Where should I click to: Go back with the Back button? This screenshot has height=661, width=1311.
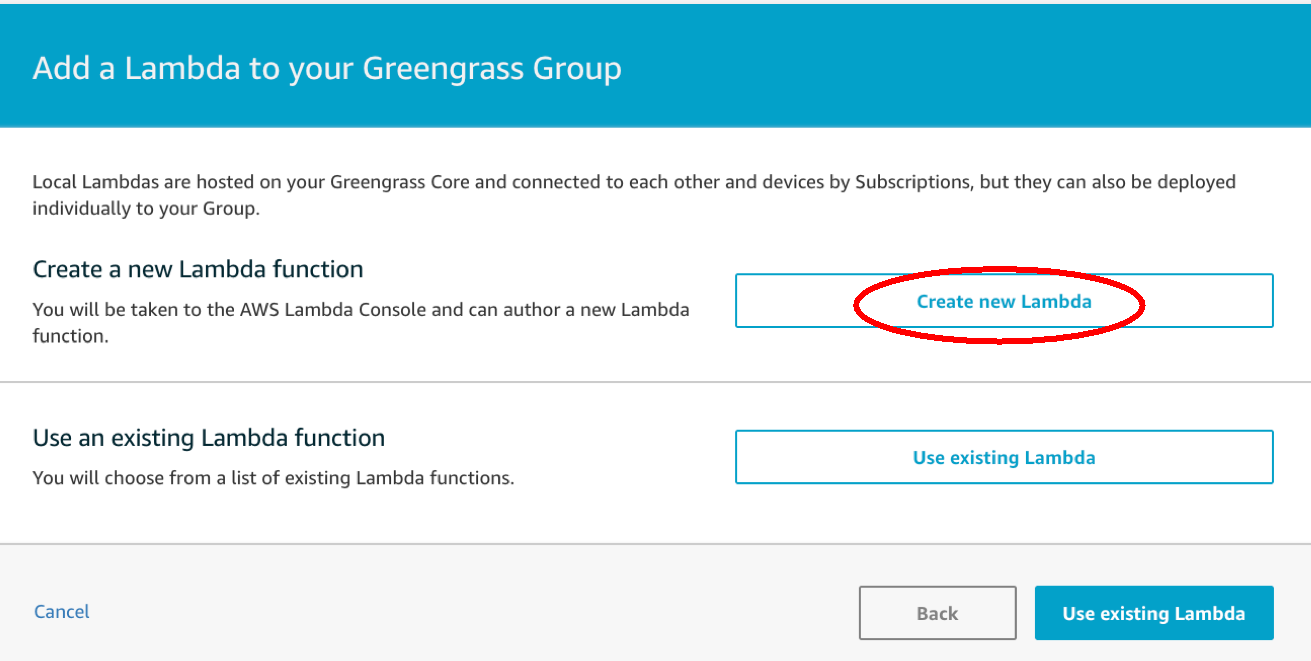pos(937,613)
